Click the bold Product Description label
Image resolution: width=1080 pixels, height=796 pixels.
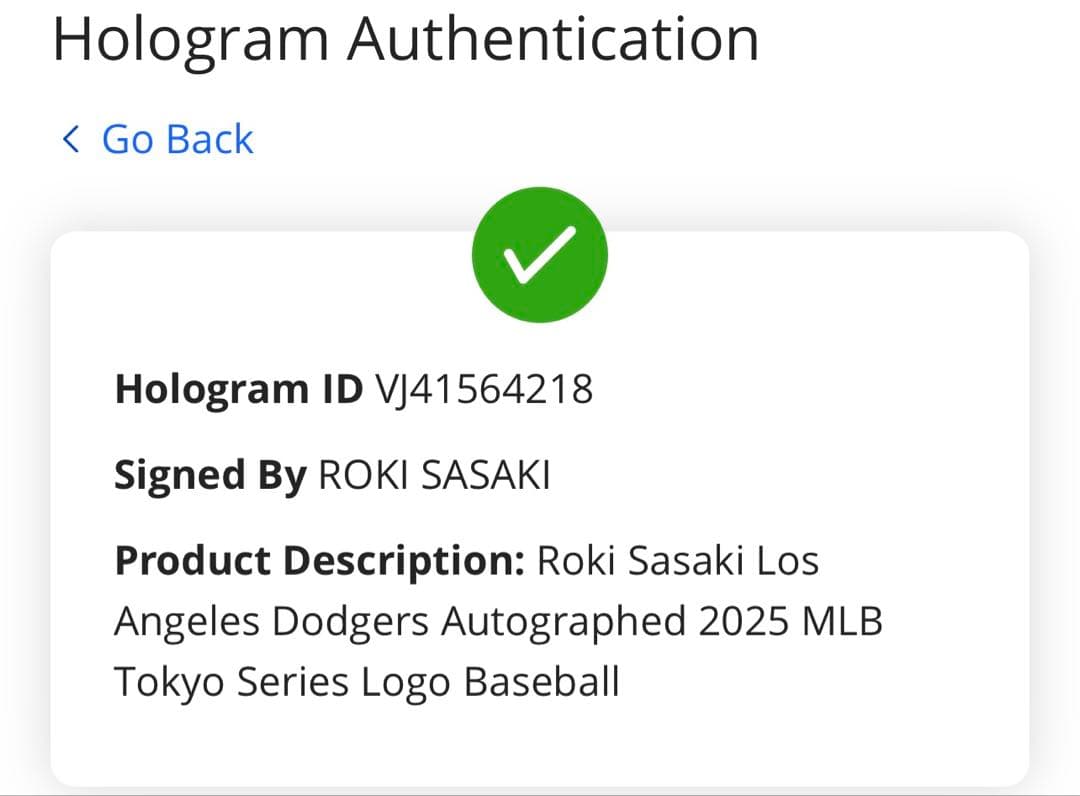[x=320, y=562]
